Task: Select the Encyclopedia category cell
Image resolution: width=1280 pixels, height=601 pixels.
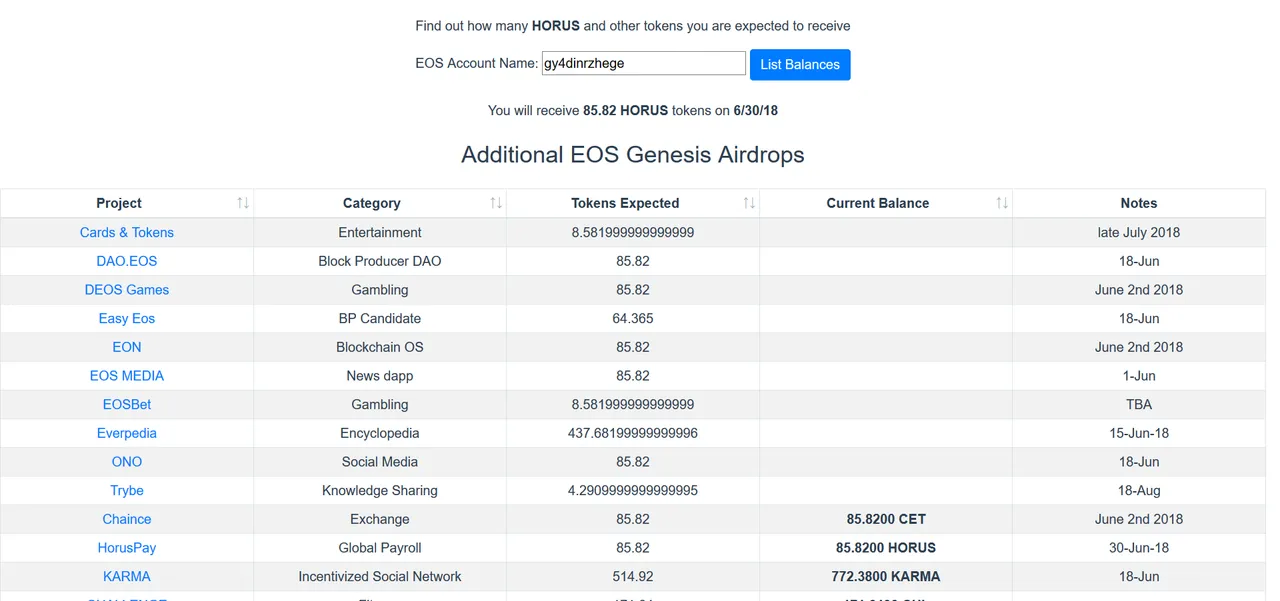Action: (380, 433)
